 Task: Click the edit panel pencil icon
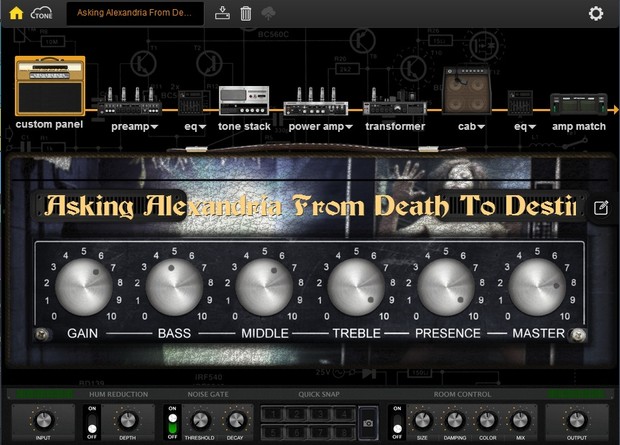coord(601,208)
